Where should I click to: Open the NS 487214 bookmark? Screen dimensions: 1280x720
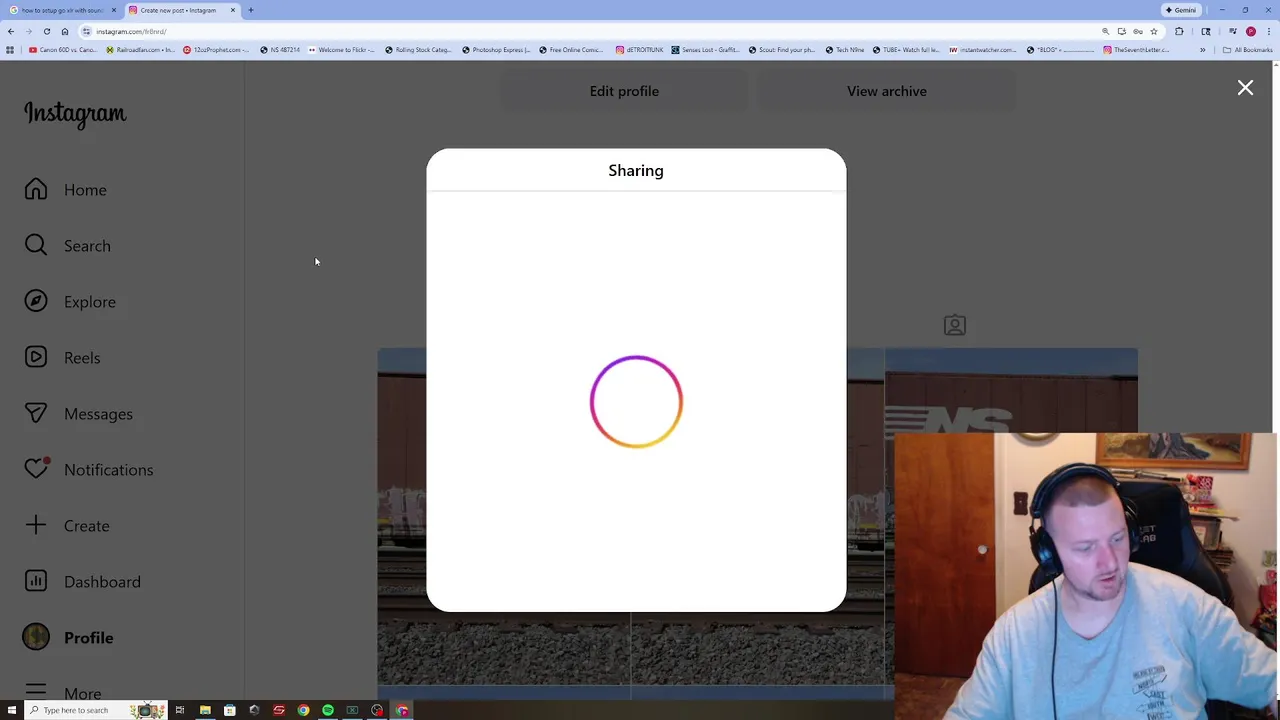point(281,50)
